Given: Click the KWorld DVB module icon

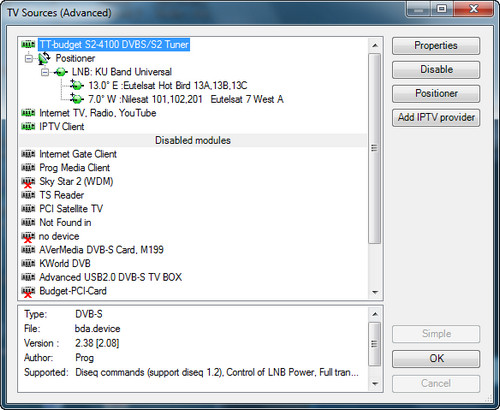Looking at the screenshot, I should (28, 263).
